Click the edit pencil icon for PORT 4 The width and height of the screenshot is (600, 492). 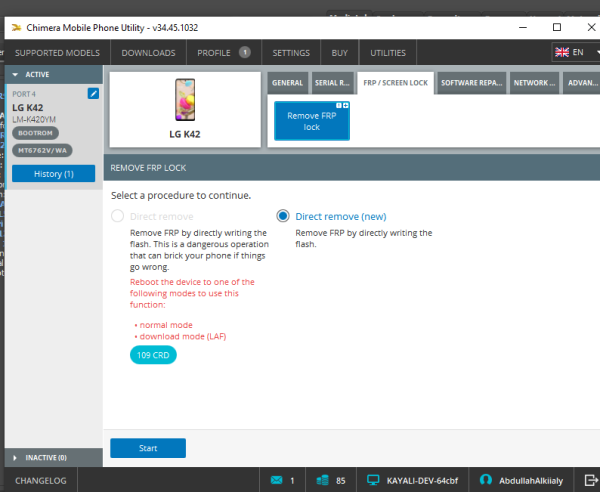coord(93,93)
